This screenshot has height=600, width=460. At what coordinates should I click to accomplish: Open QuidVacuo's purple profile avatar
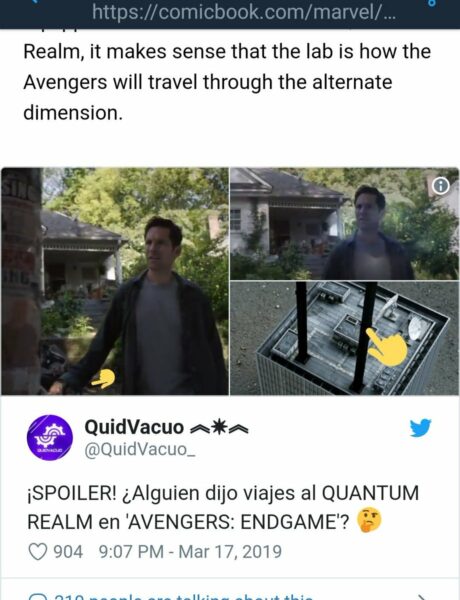[x=50, y=437]
